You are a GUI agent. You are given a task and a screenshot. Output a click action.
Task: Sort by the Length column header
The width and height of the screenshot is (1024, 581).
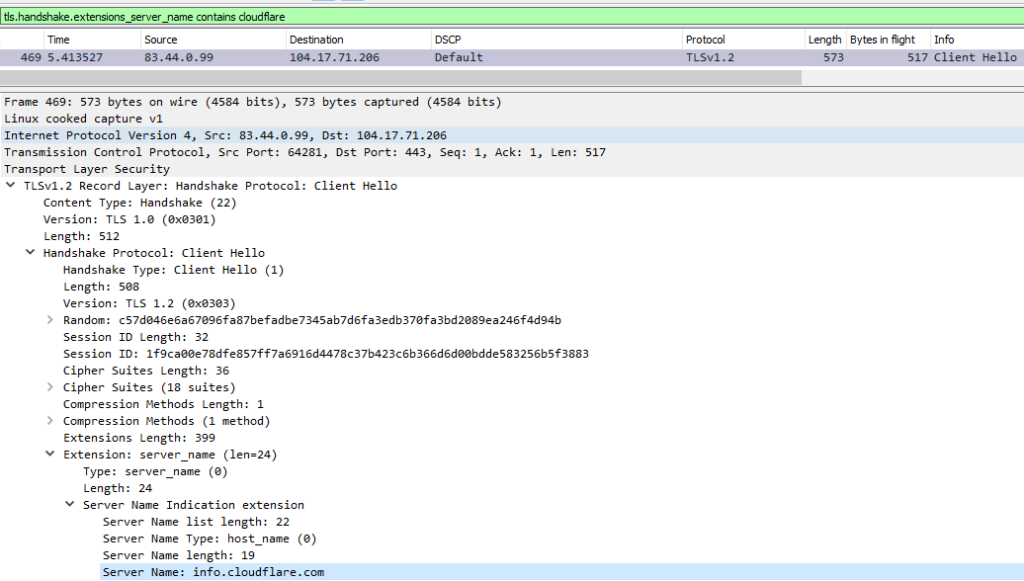pyautogui.click(x=823, y=39)
